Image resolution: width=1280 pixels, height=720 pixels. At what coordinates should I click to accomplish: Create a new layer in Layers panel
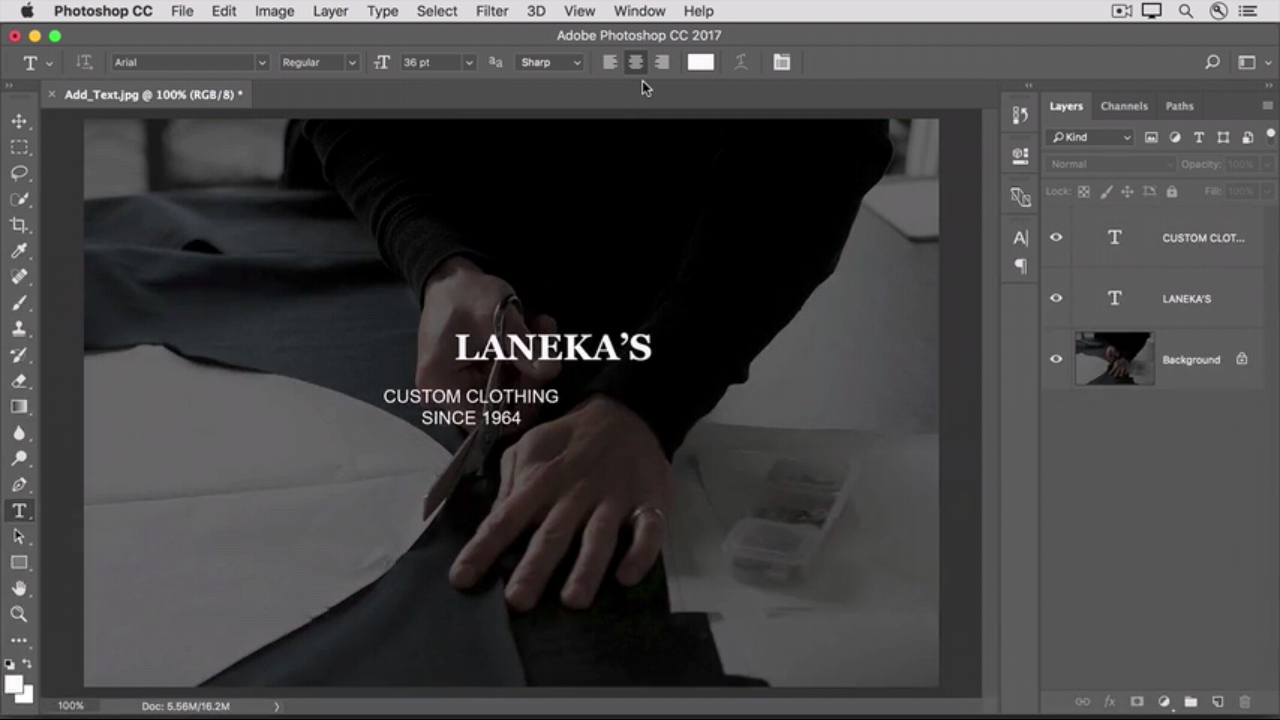click(1217, 702)
